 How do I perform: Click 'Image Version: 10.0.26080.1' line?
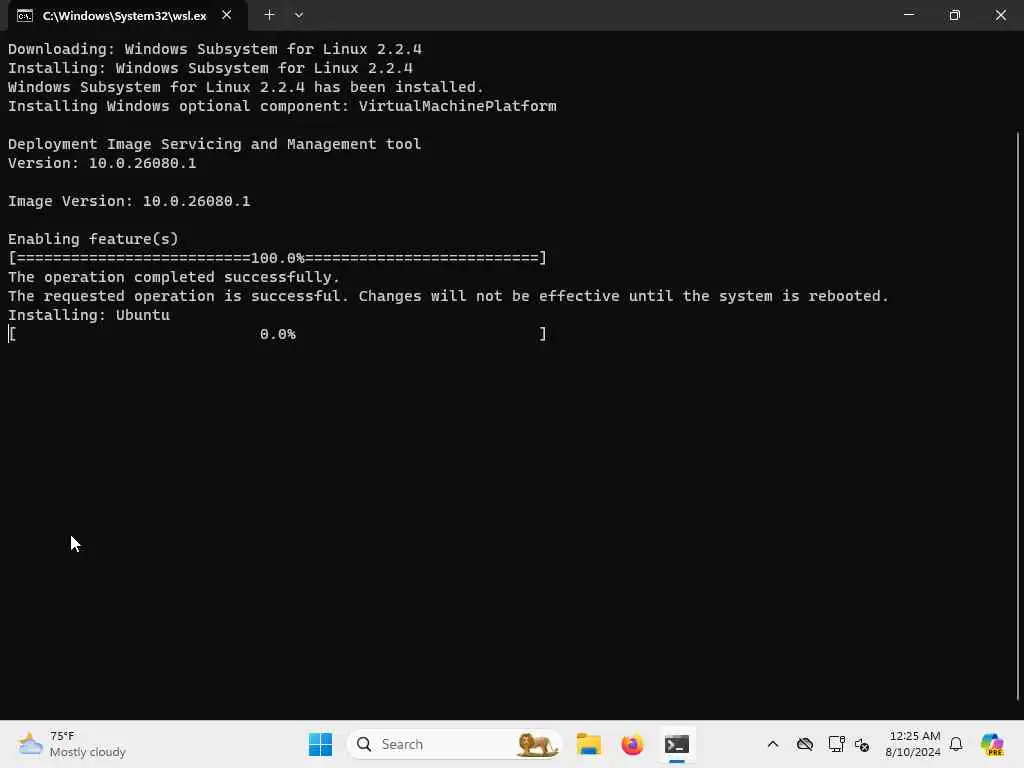[129, 201]
